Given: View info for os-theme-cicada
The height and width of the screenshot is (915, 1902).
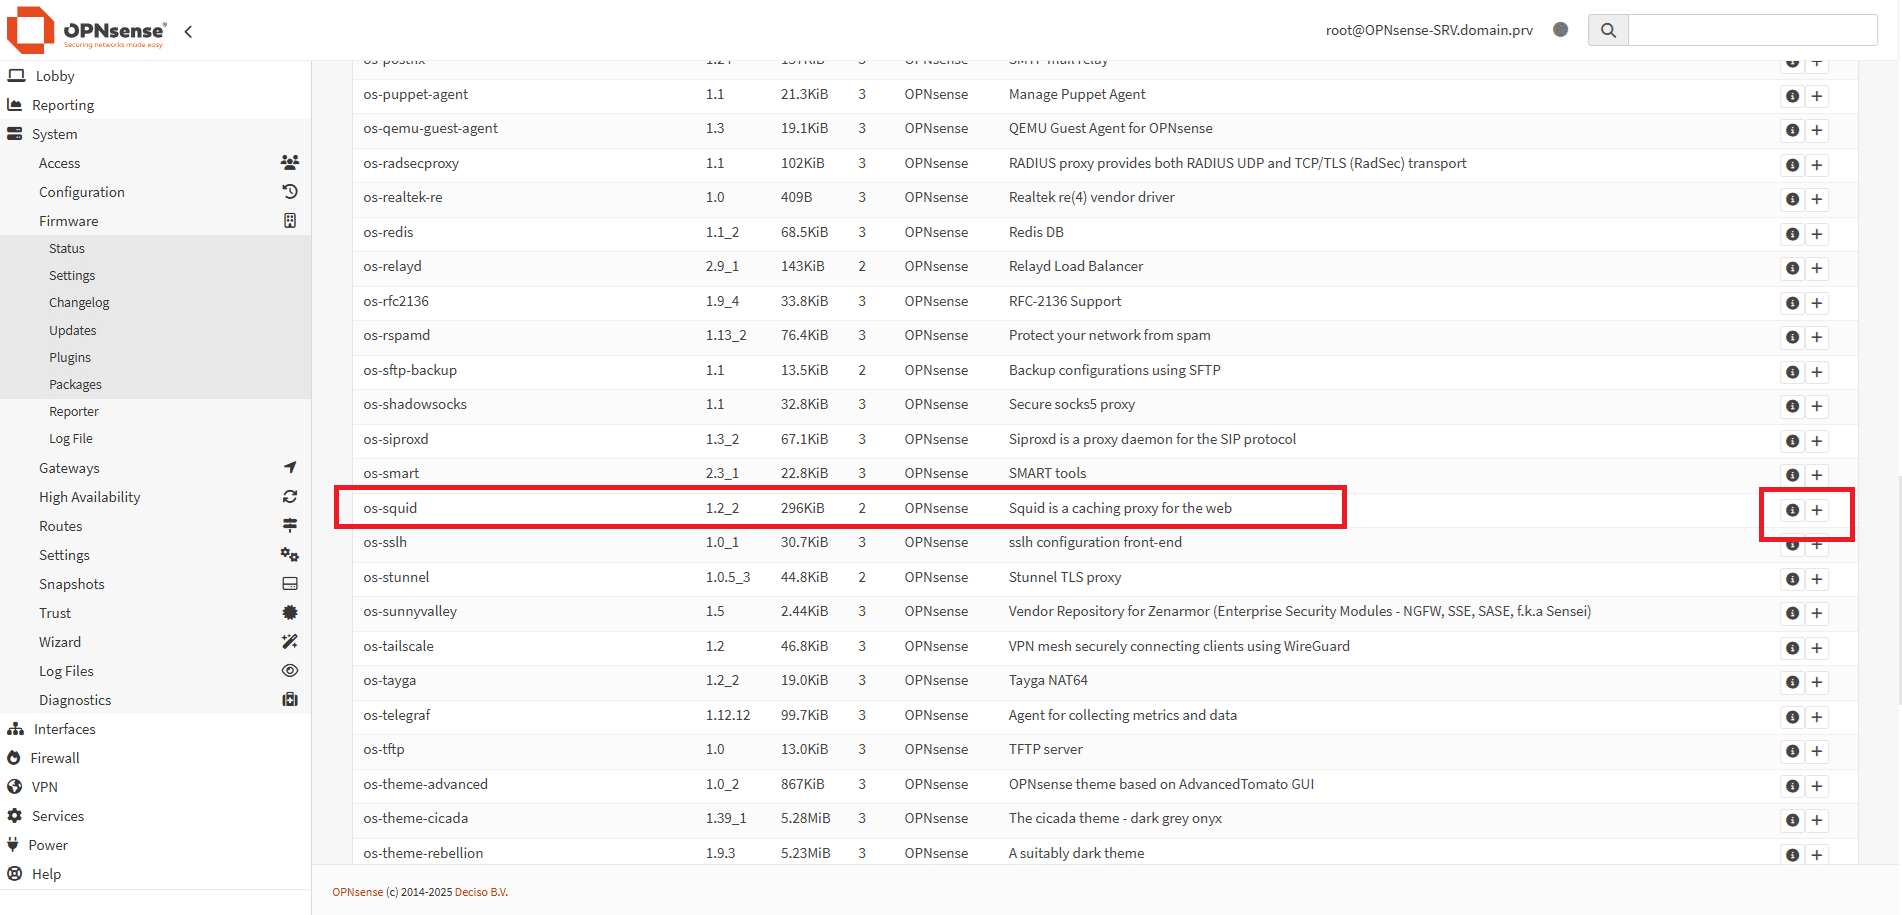Looking at the screenshot, I should tap(1792, 820).
